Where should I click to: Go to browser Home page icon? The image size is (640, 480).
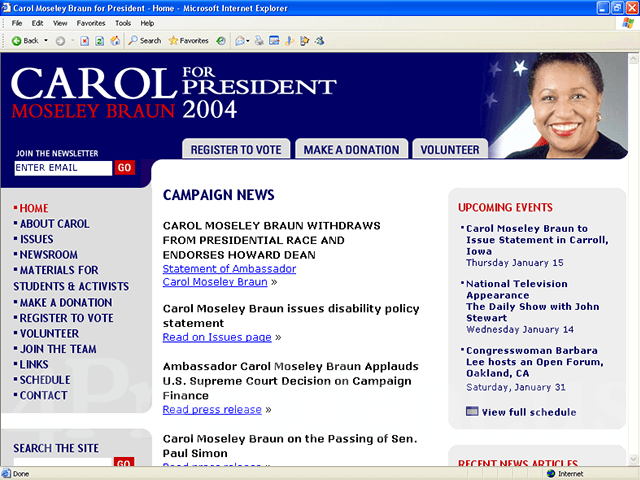tap(116, 41)
